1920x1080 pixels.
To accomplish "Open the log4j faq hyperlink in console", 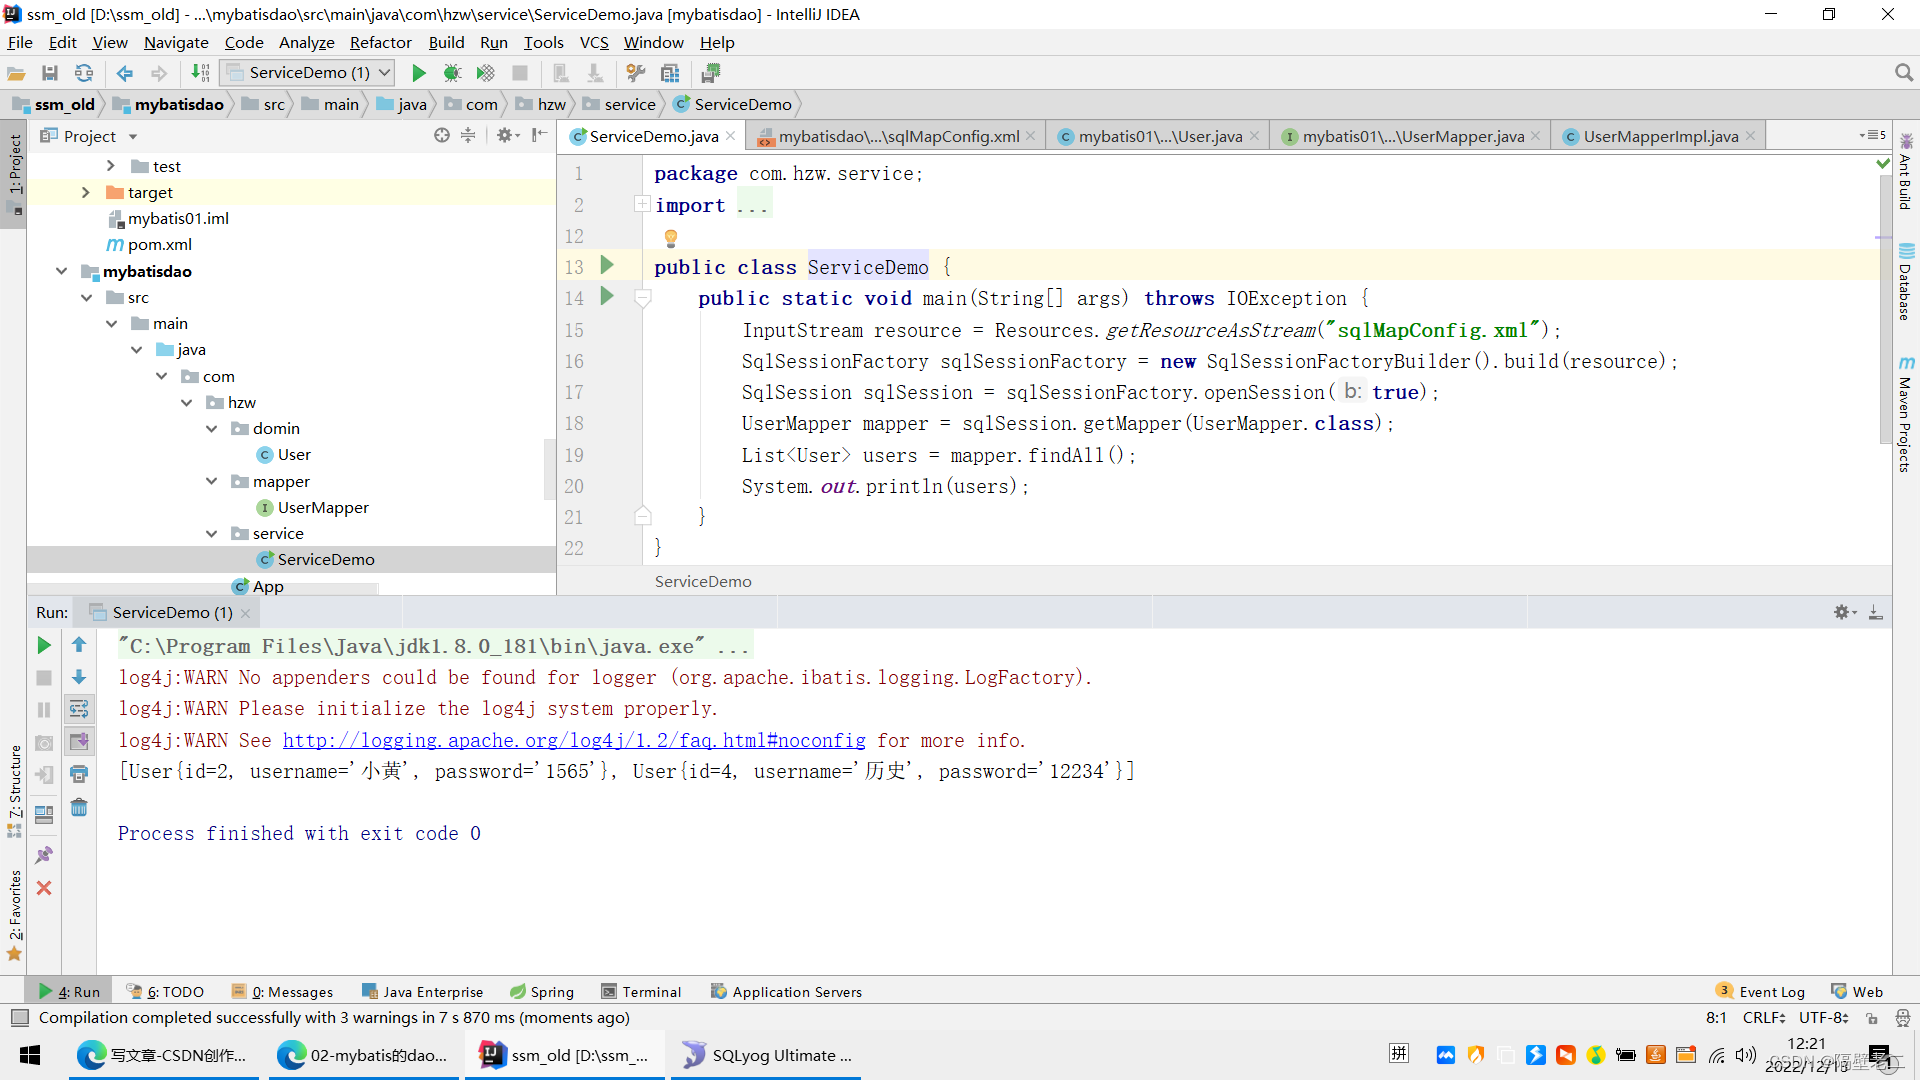I will (x=574, y=740).
